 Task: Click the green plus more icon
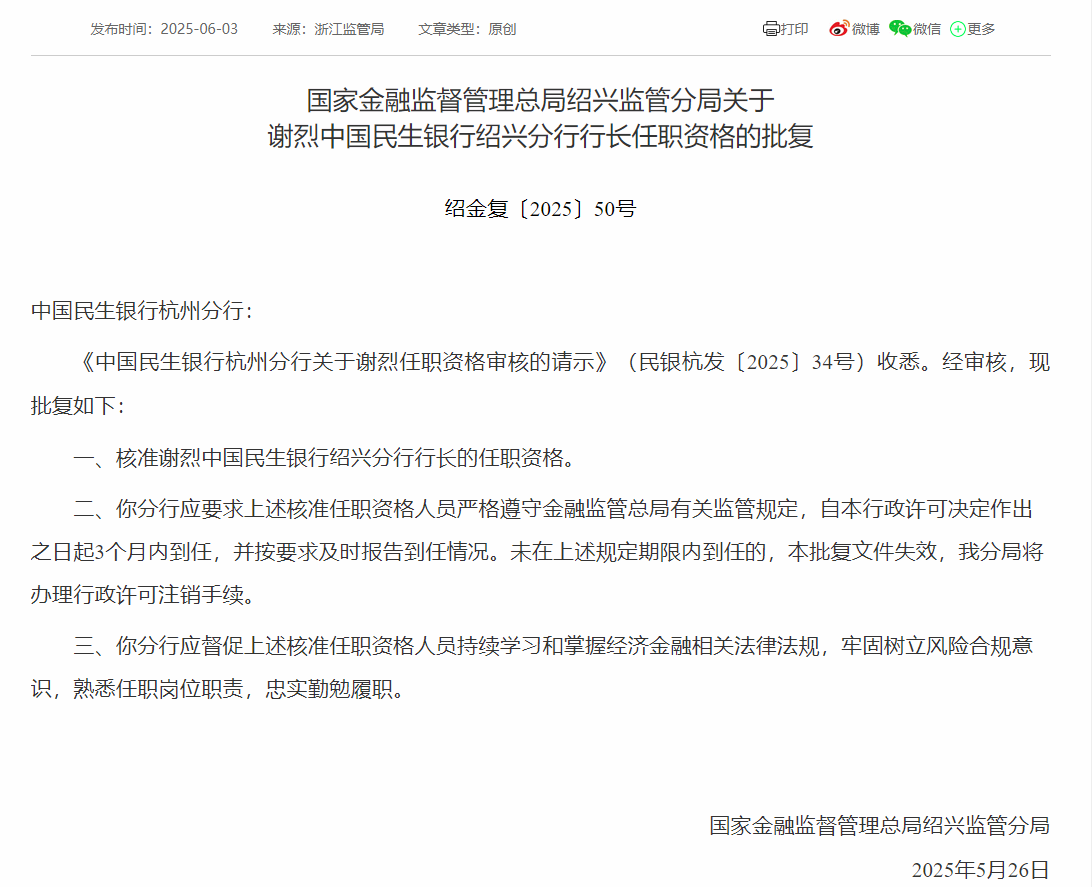click(958, 29)
